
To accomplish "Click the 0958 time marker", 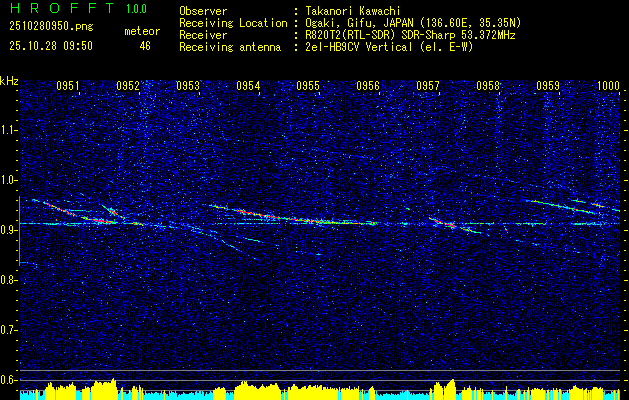I will click(x=488, y=85).
